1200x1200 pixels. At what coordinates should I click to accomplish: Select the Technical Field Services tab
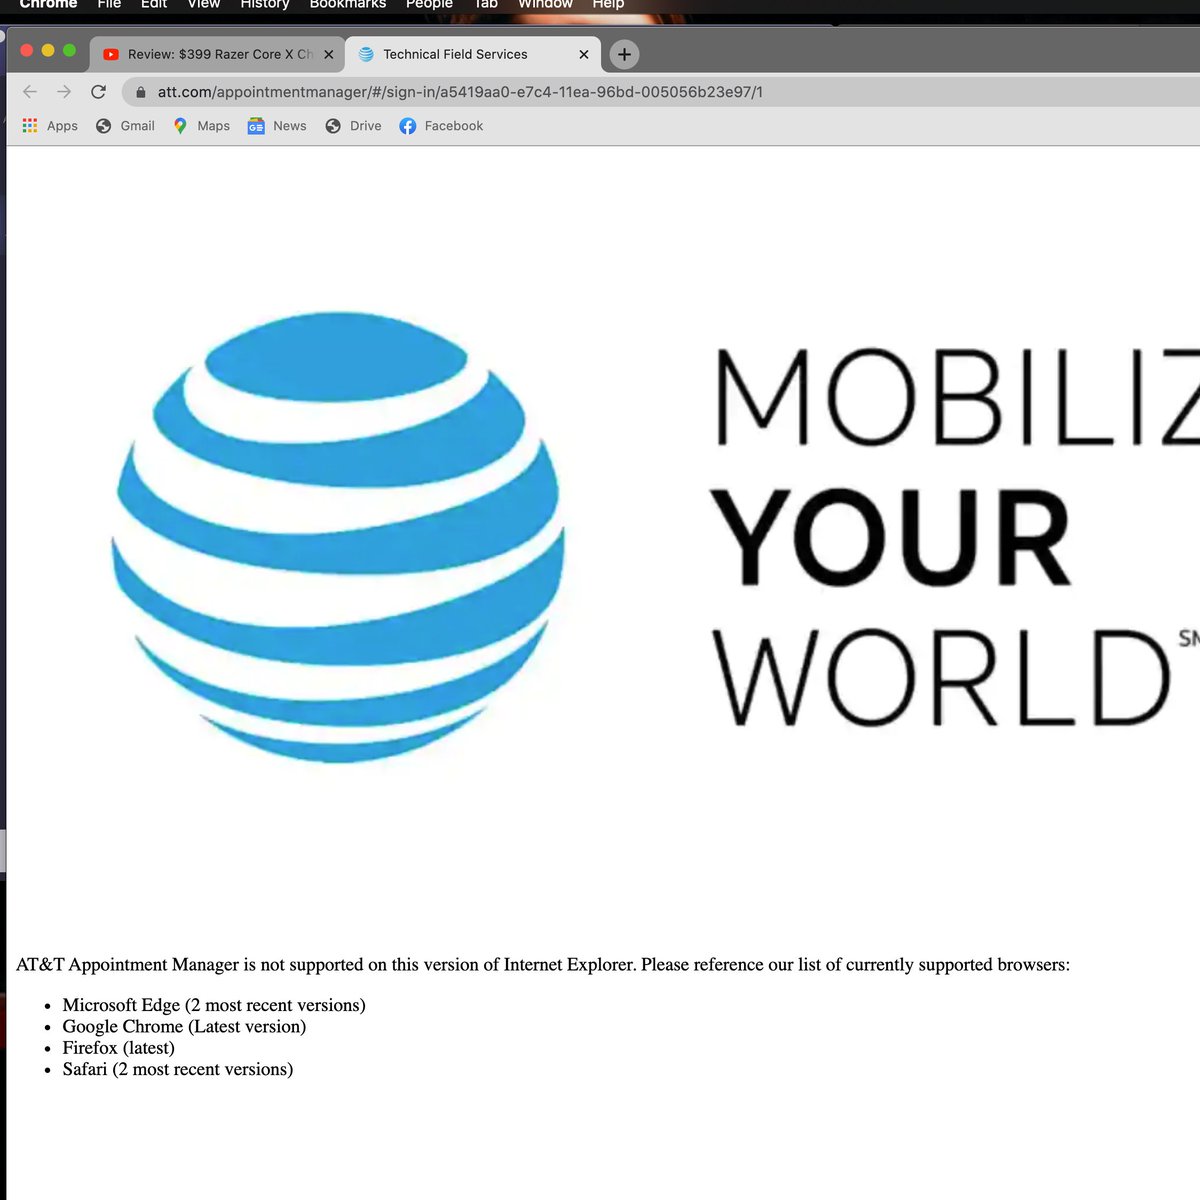coord(473,55)
